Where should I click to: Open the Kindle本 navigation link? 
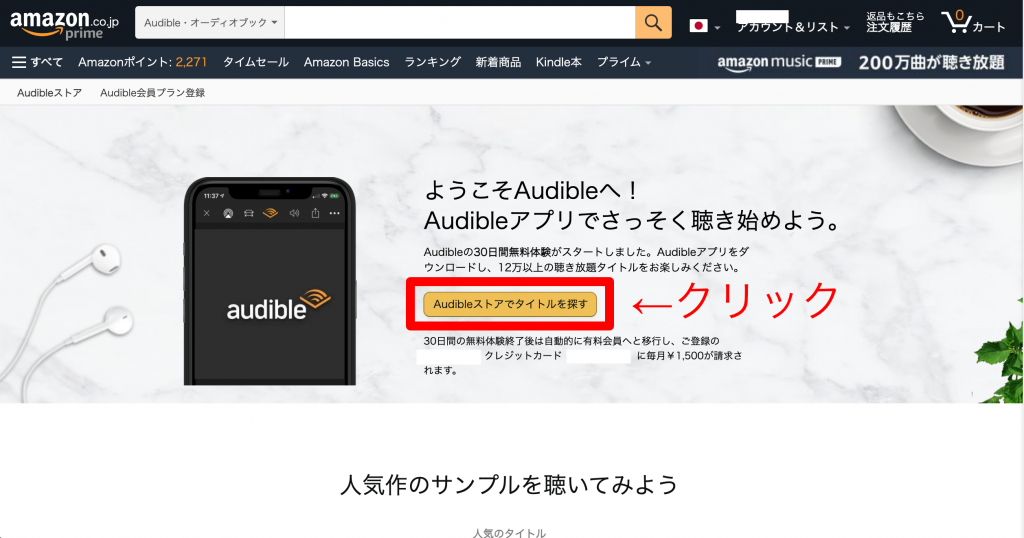[x=558, y=62]
